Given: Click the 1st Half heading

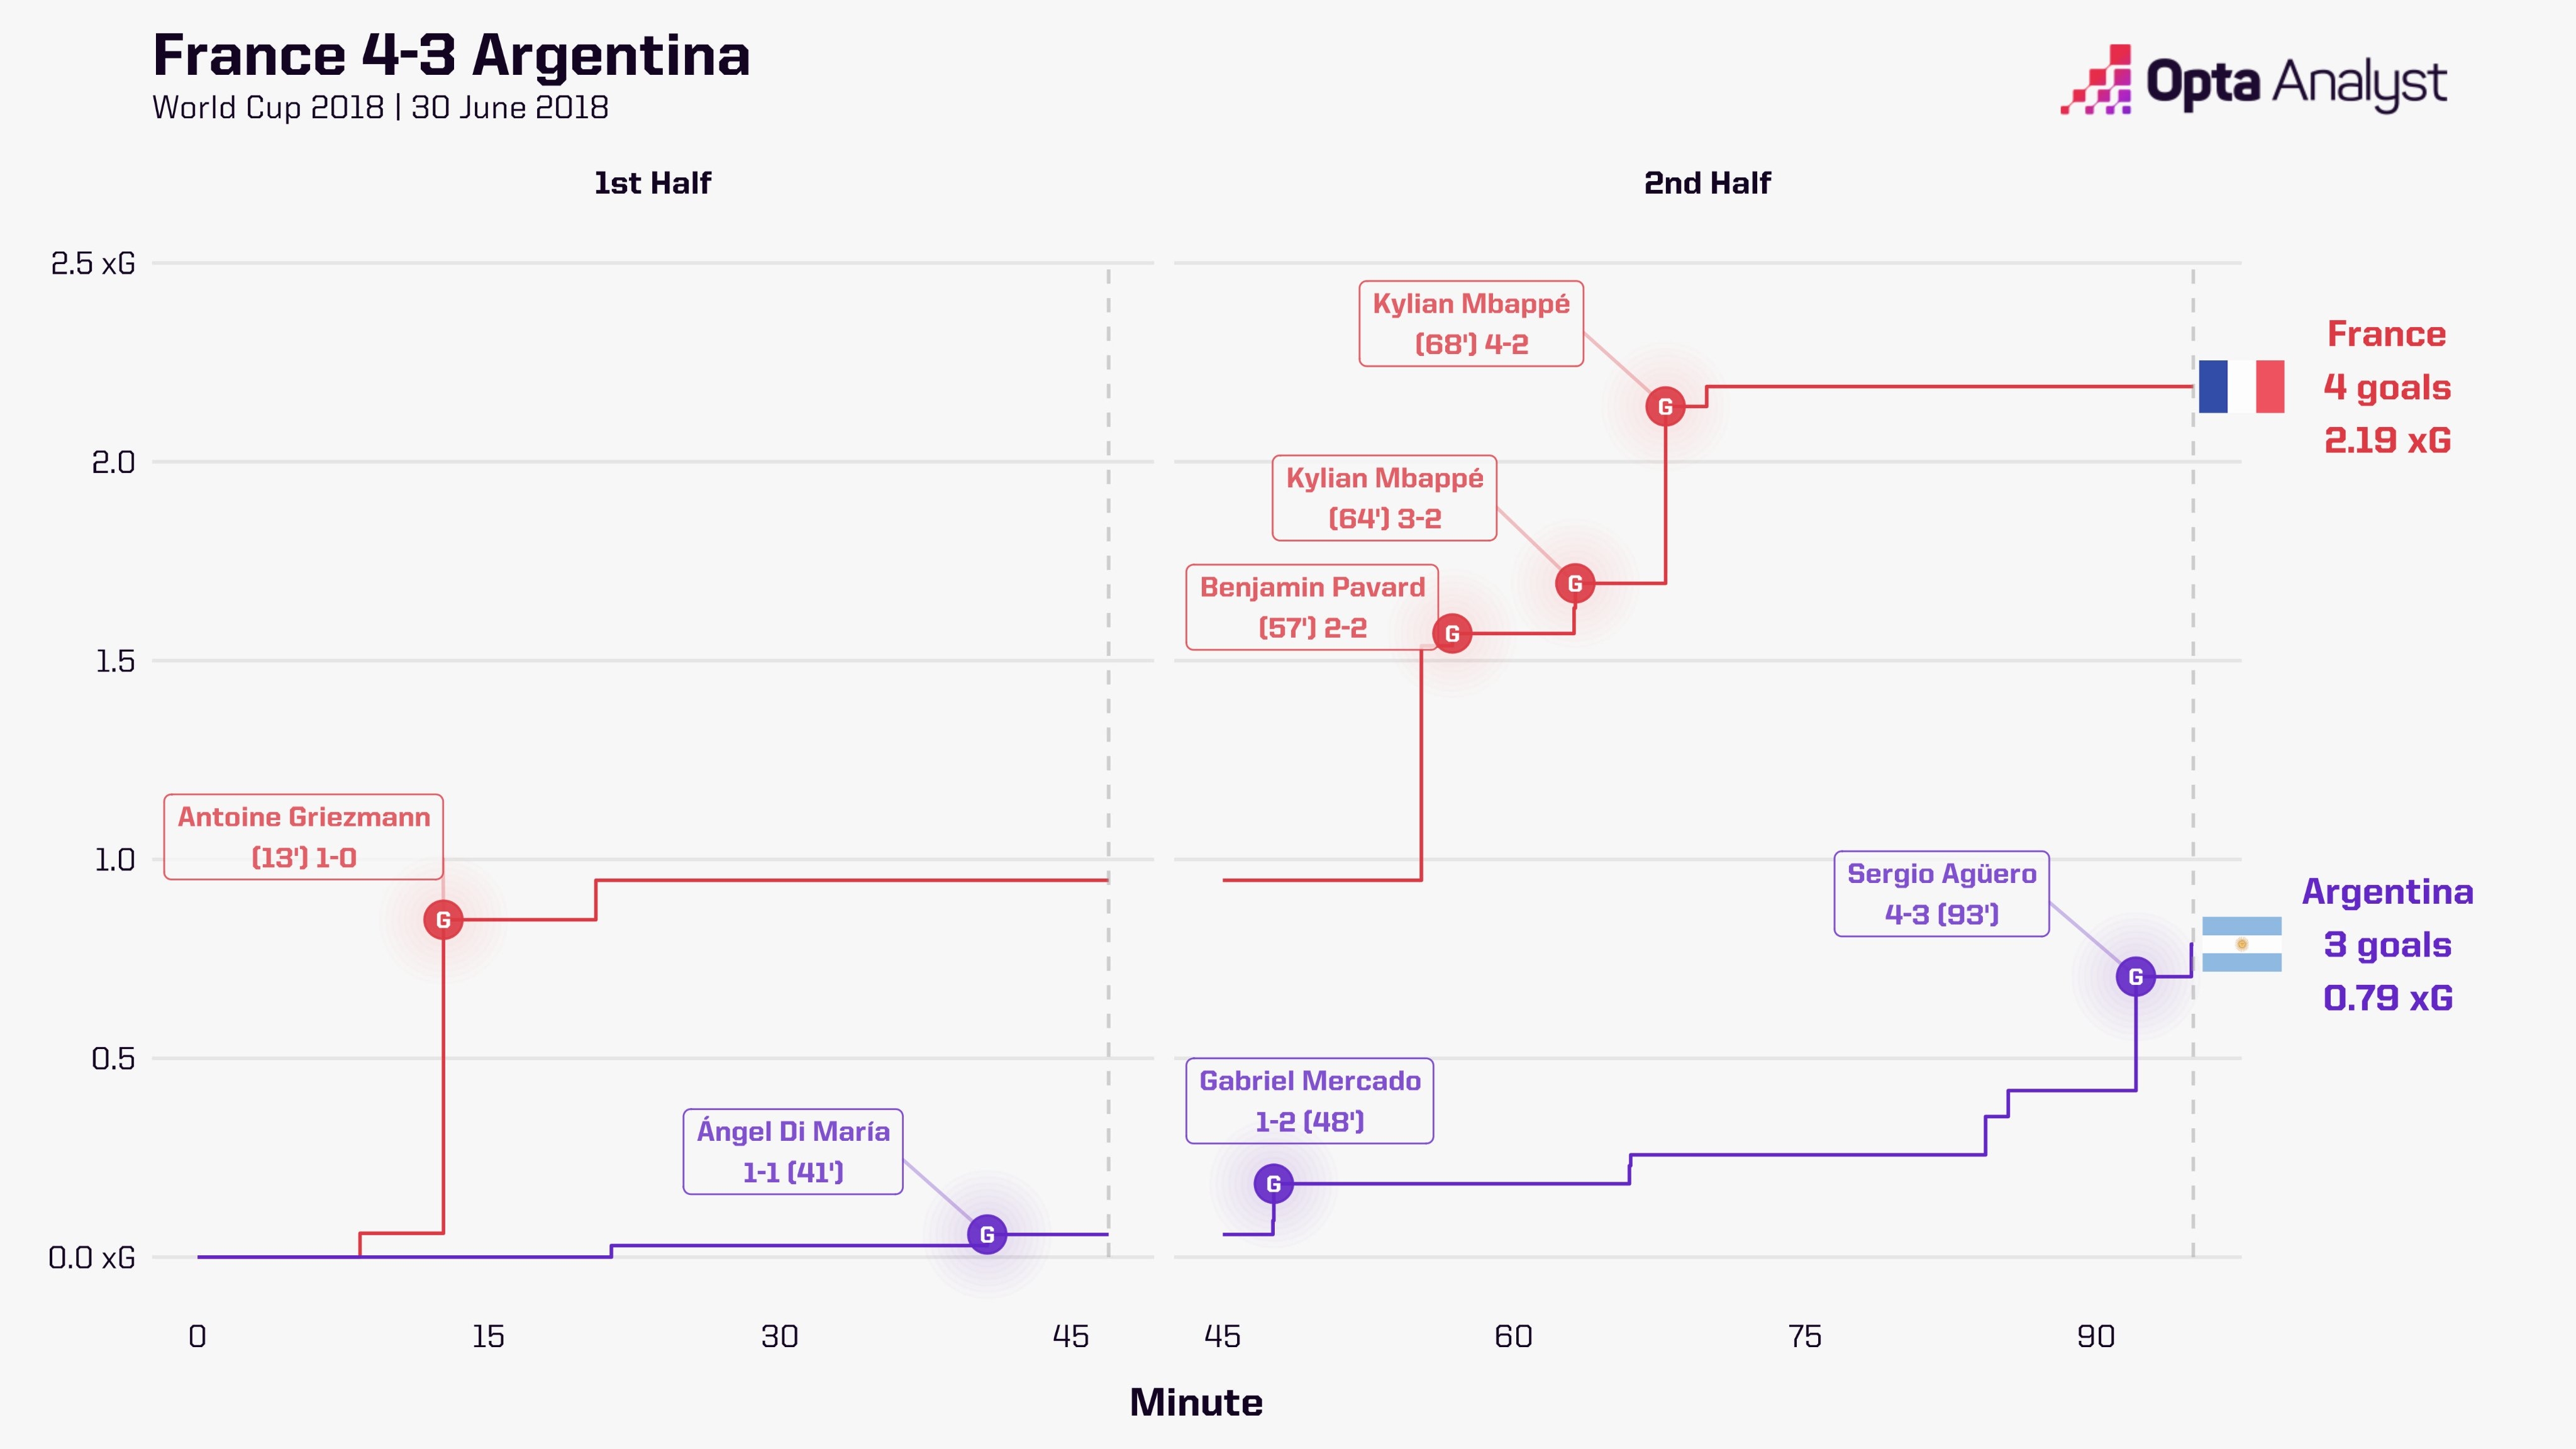Looking at the screenshot, I should coord(652,183).
